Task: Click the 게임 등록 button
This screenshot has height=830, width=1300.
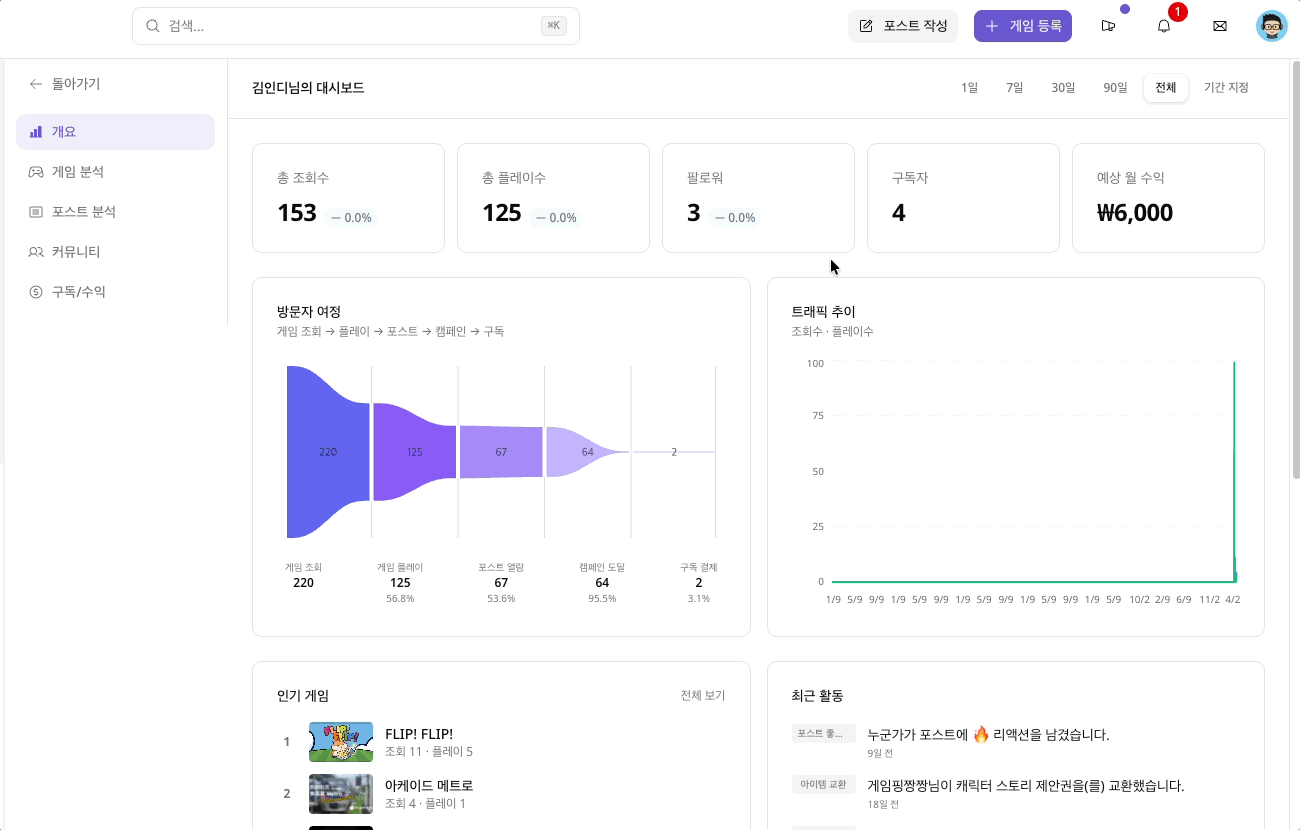Action: 1022,26
